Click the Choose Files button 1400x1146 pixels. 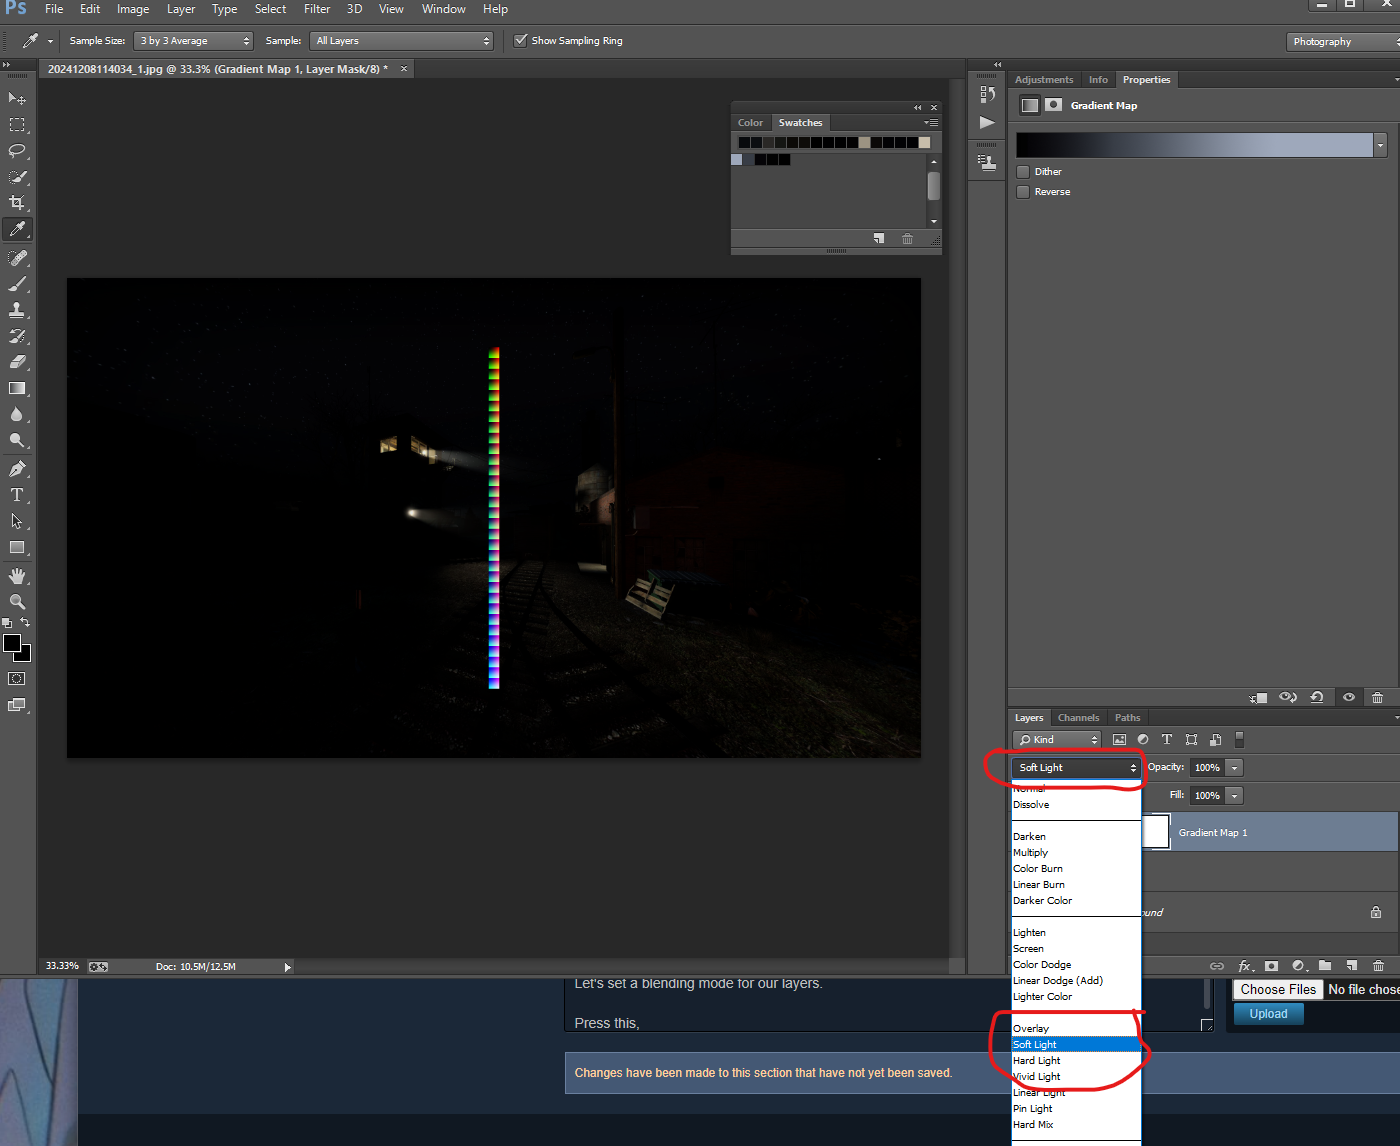pos(1278,989)
